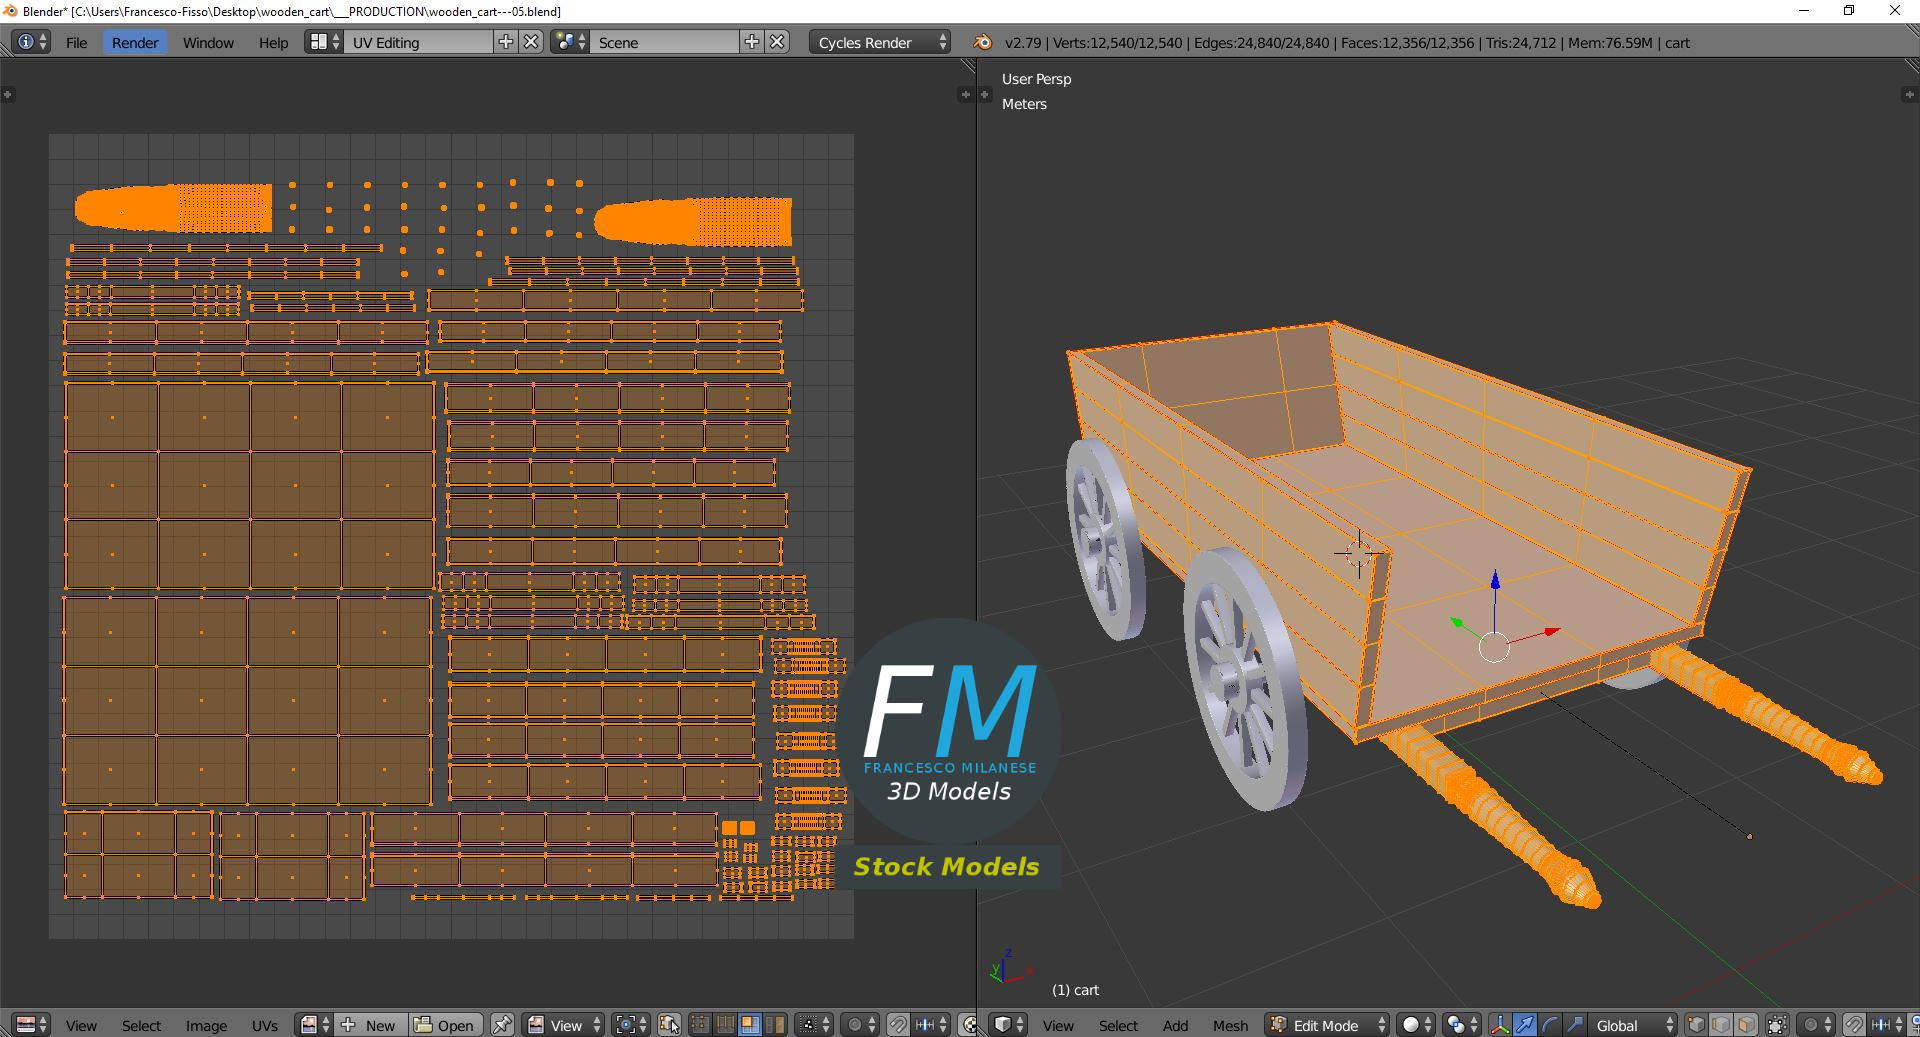Click the translate manipulator arrow icon

(1524, 1025)
